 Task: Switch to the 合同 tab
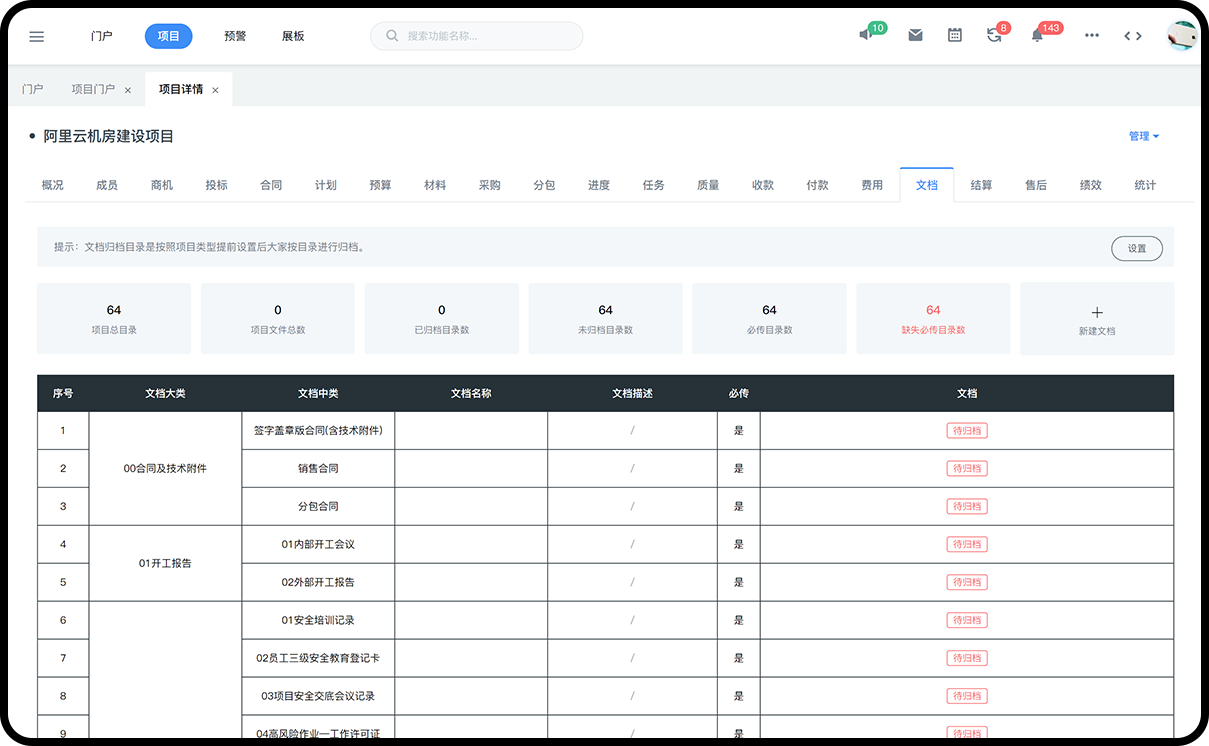271,185
